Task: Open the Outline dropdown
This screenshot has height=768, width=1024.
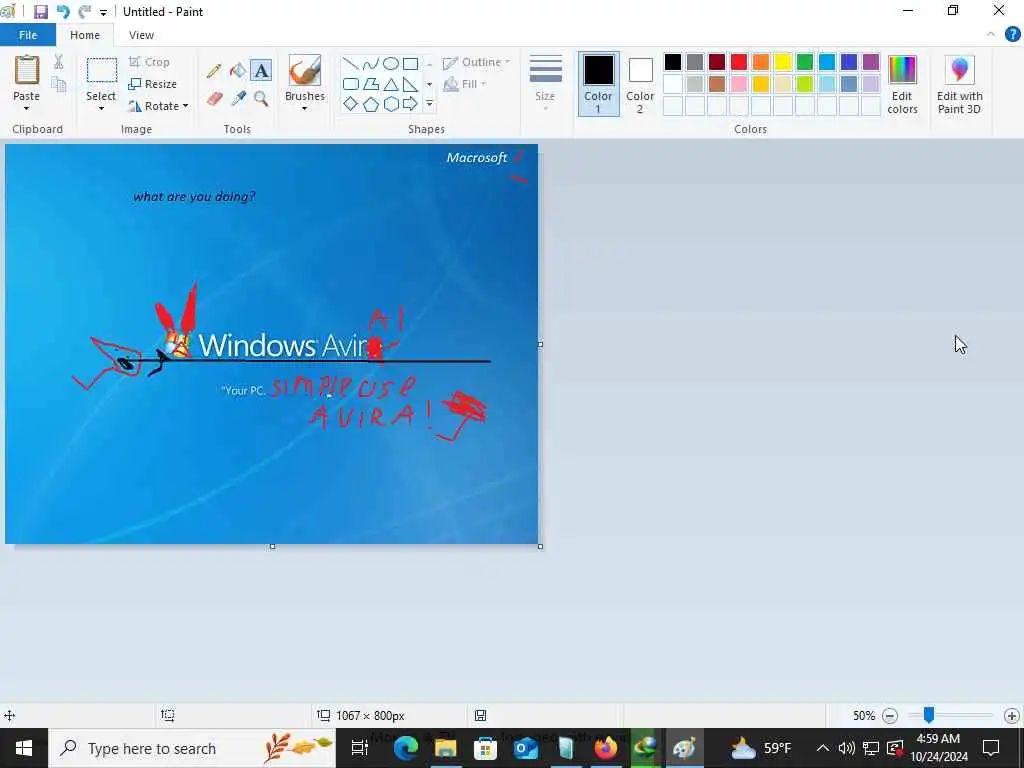Action: click(477, 63)
